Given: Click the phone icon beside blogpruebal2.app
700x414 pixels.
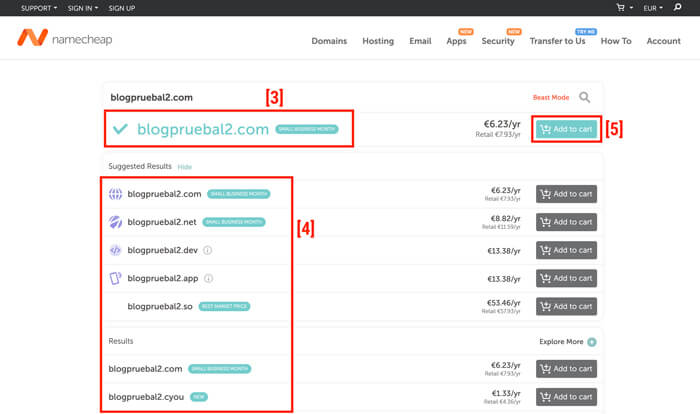Looking at the screenshot, I should pos(116,278).
